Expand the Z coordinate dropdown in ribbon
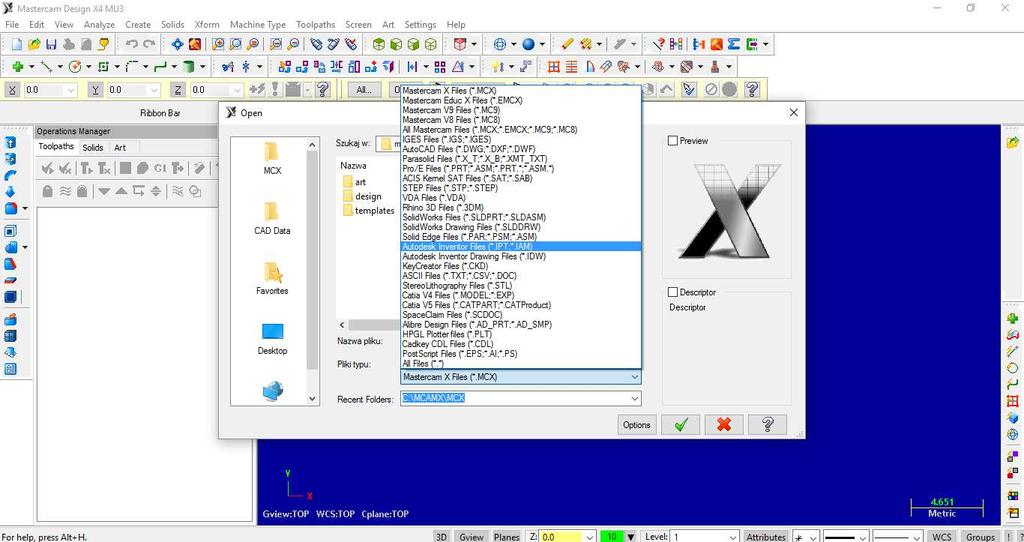The height and width of the screenshot is (542, 1024). (x=236, y=90)
